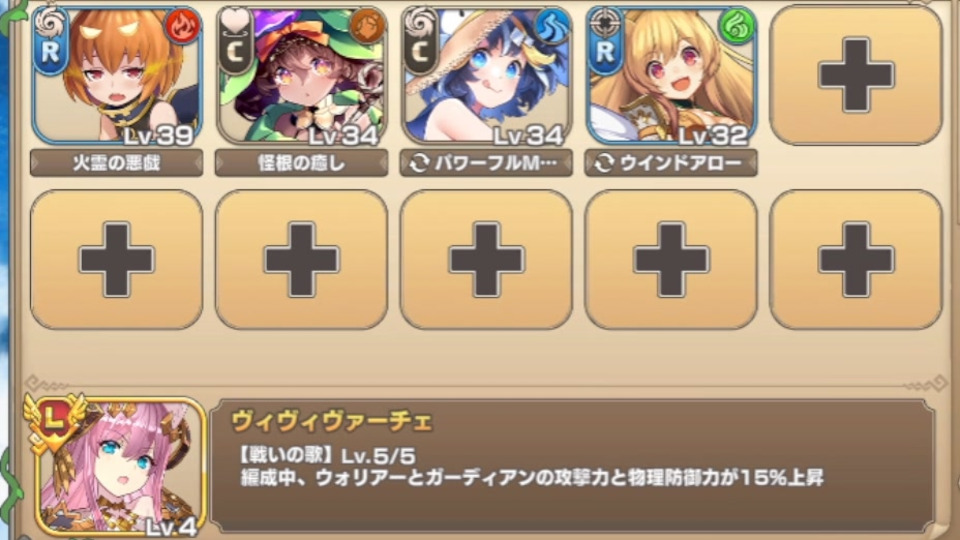Viewport: 960px width, 540px height.
Task: Click the L leader badge on Vivivaache
Action: point(54,421)
